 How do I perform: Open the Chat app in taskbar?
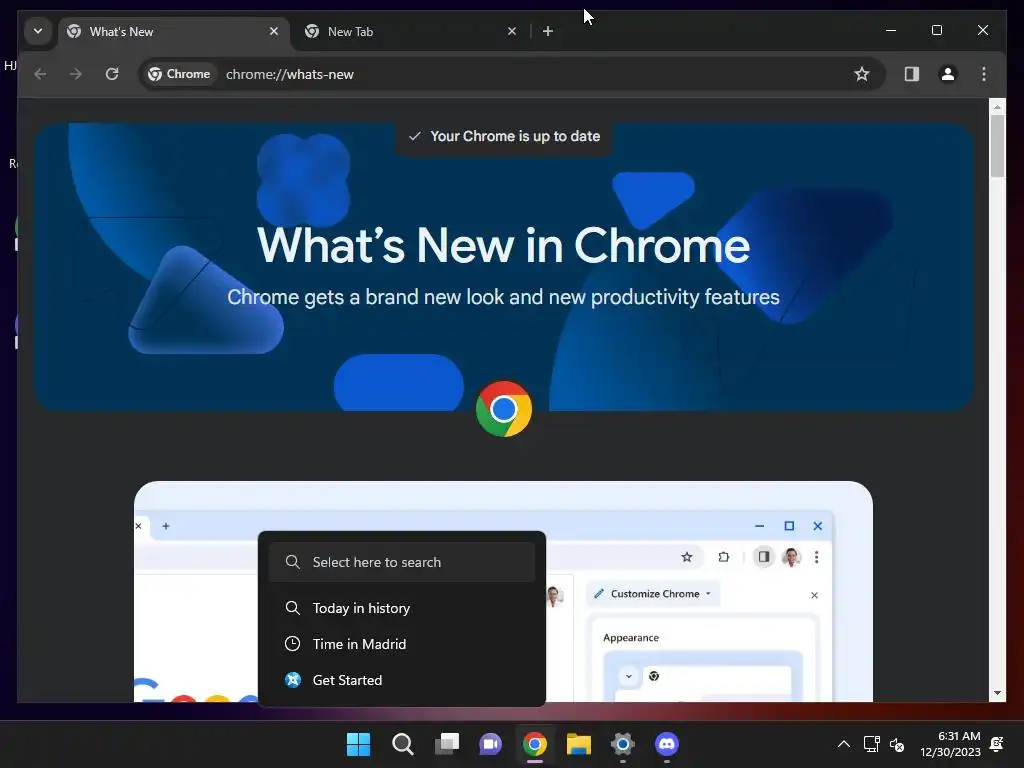tap(490, 744)
